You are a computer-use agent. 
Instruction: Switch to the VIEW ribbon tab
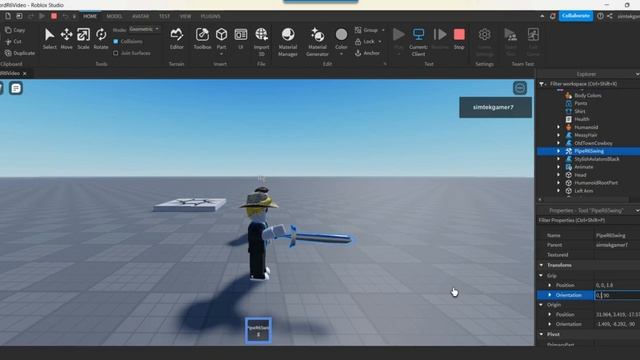(x=185, y=16)
